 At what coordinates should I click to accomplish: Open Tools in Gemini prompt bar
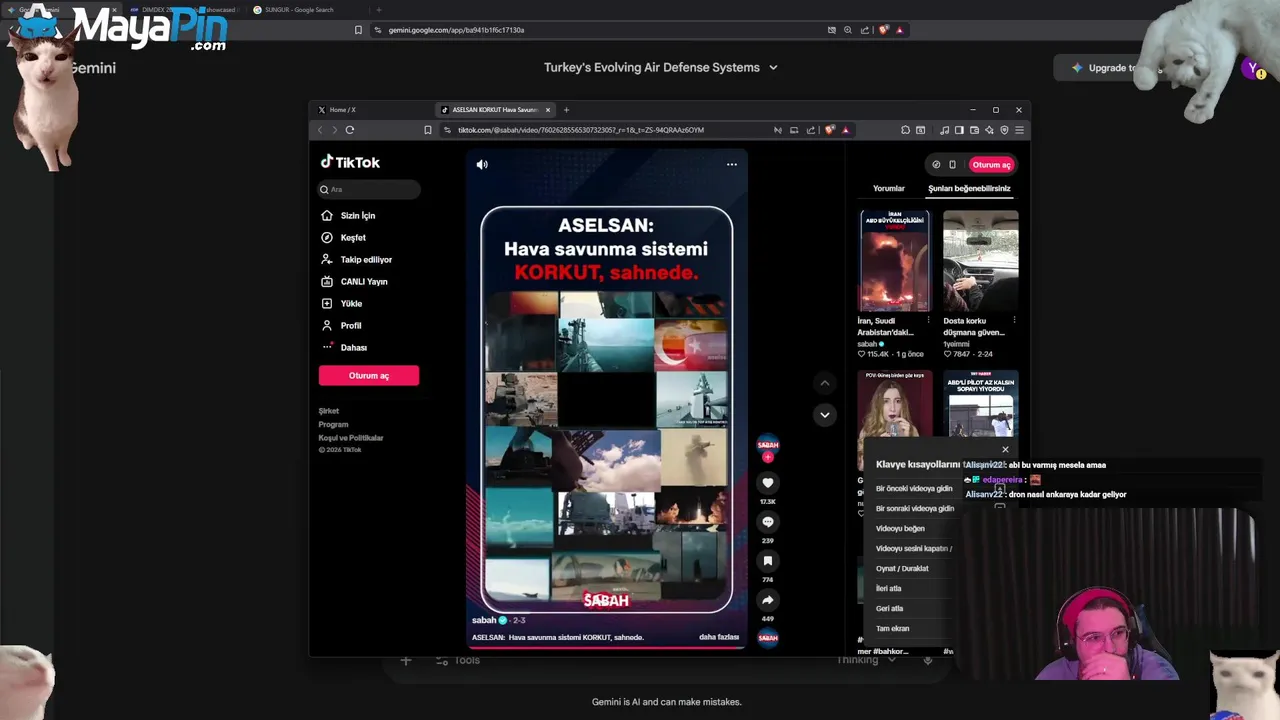(x=458, y=660)
